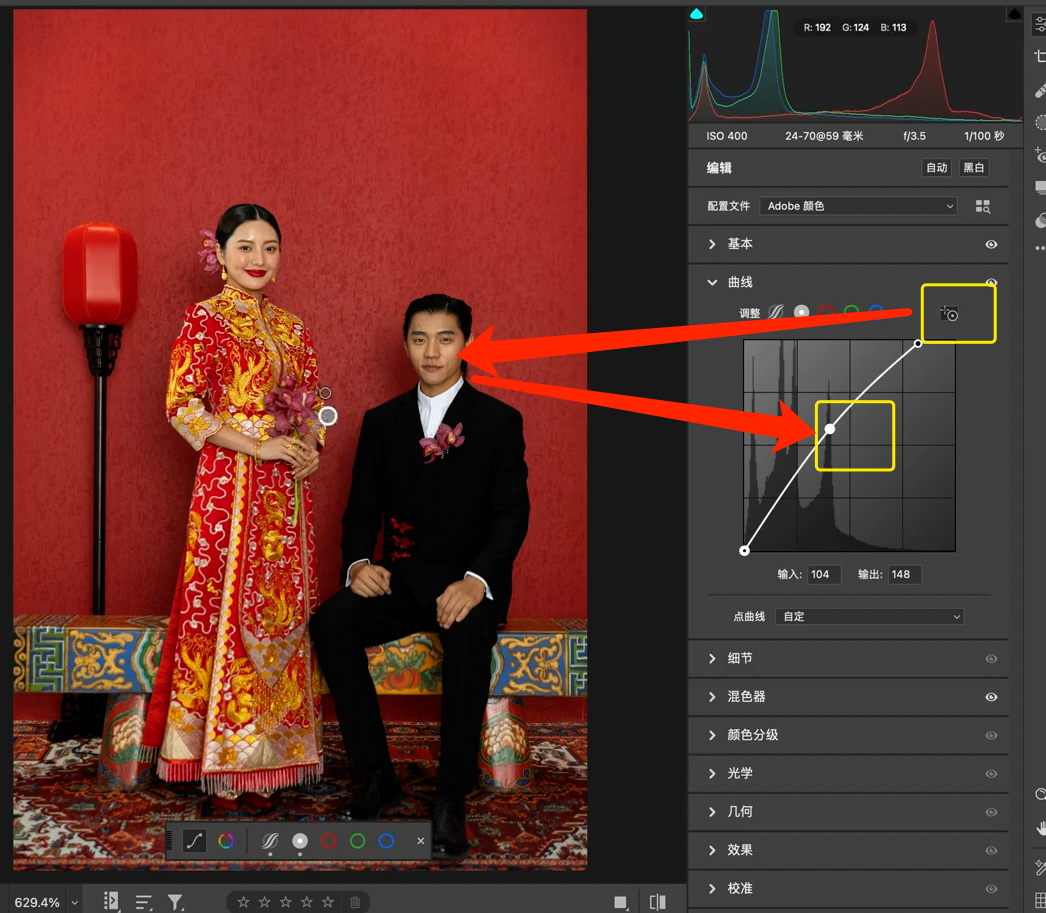
Task: Select the blue channel curve circle
Action: point(877,310)
